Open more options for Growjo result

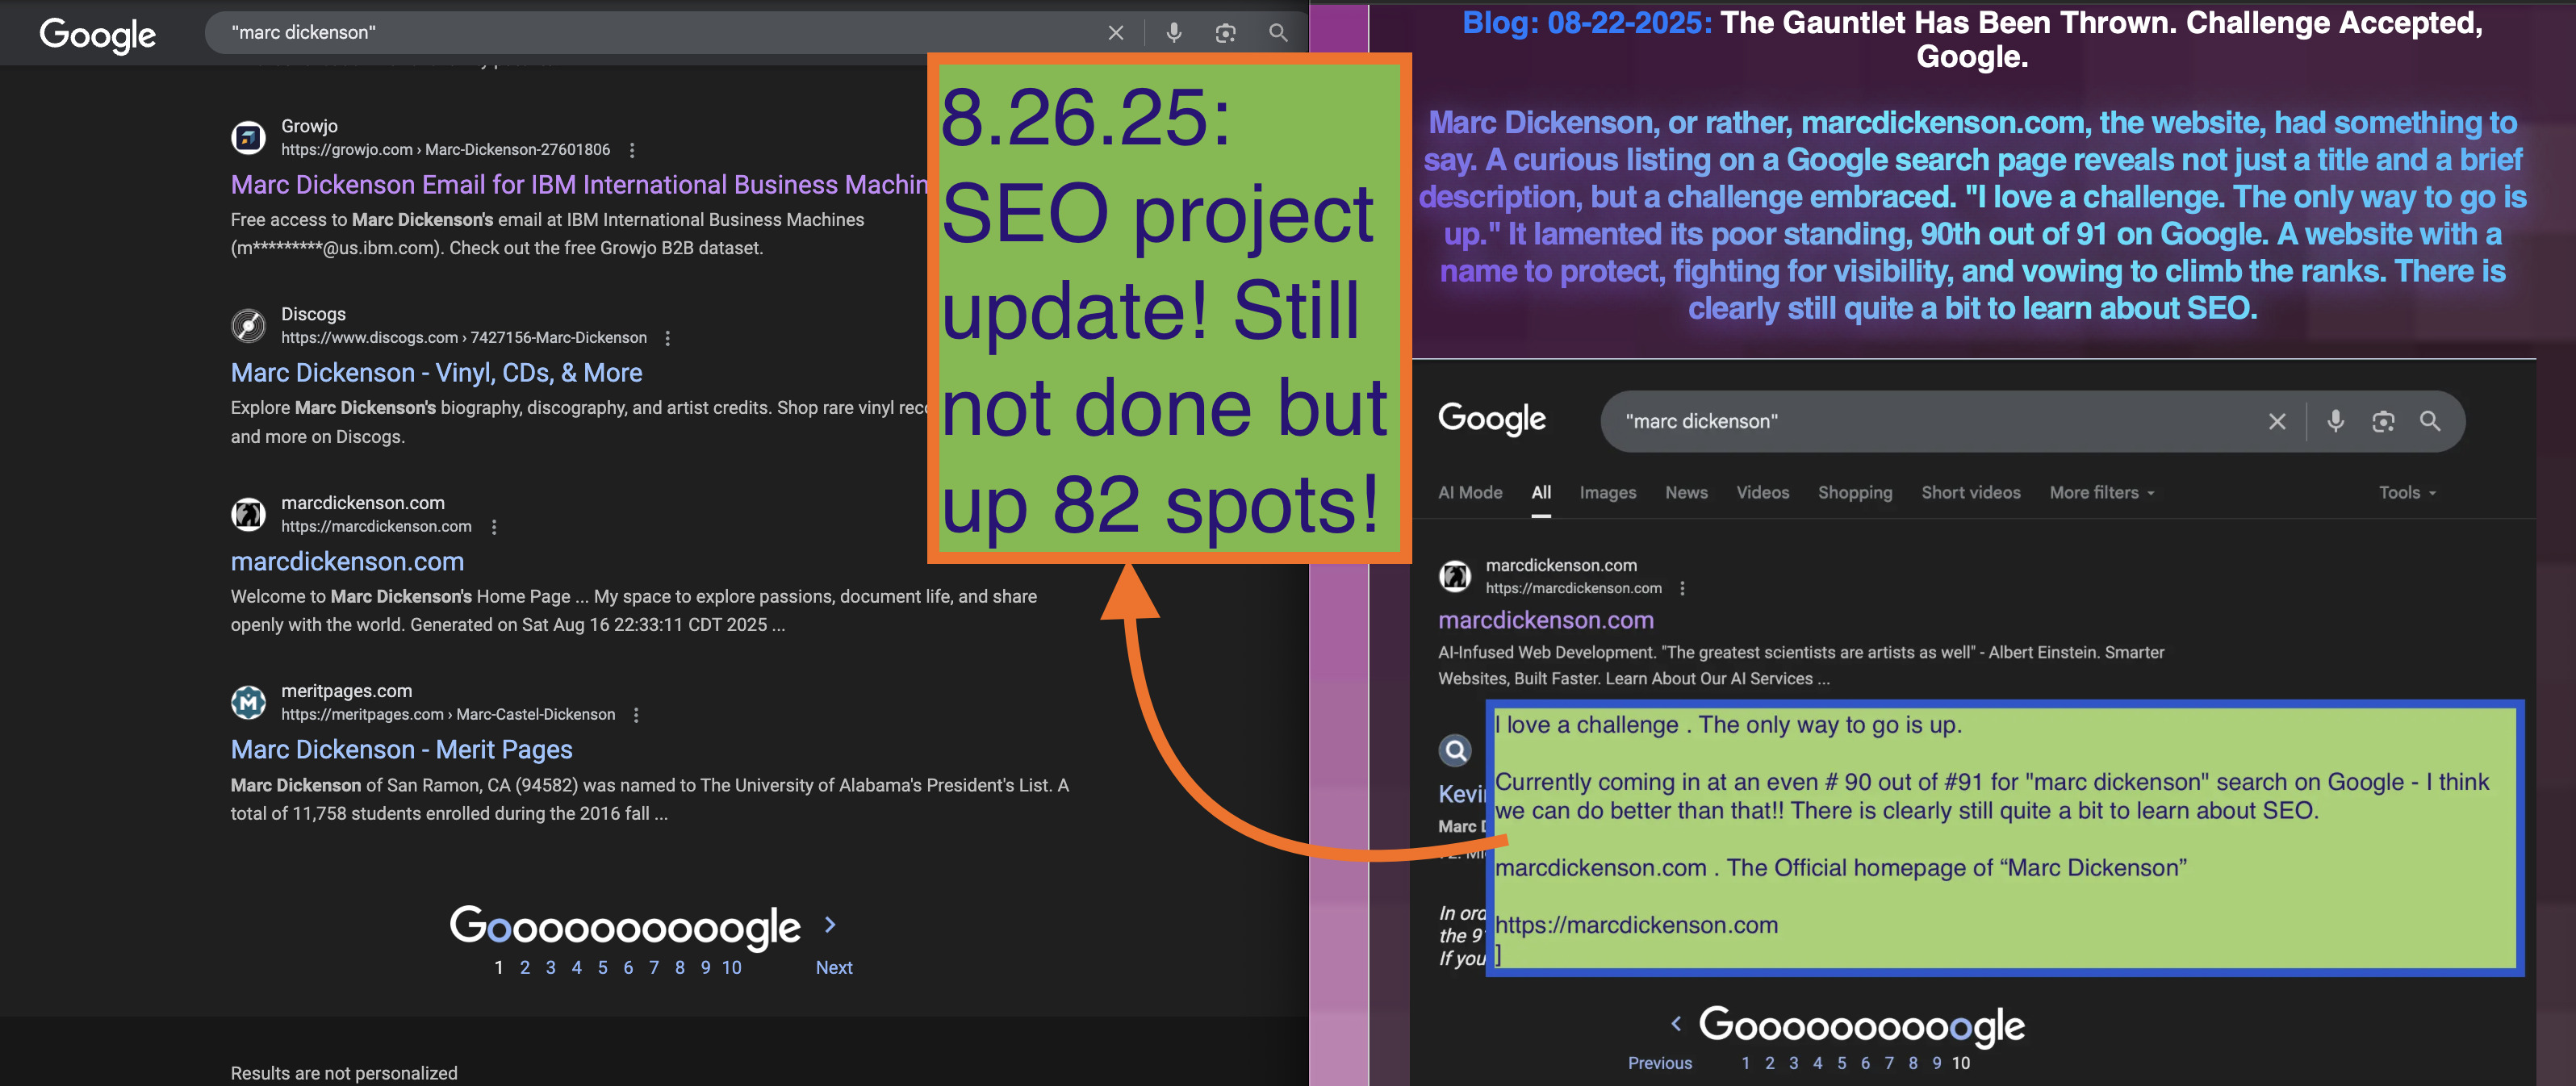[x=631, y=150]
